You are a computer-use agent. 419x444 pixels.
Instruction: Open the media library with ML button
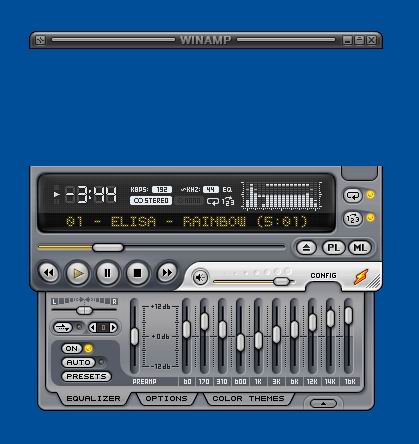point(360,248)
